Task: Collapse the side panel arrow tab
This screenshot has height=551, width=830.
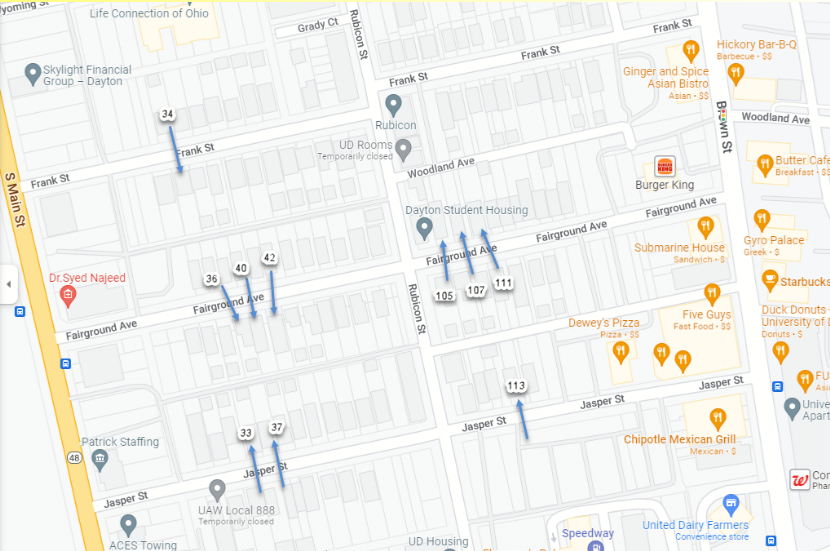Action: pyautogui.click(x=8, y=284)
